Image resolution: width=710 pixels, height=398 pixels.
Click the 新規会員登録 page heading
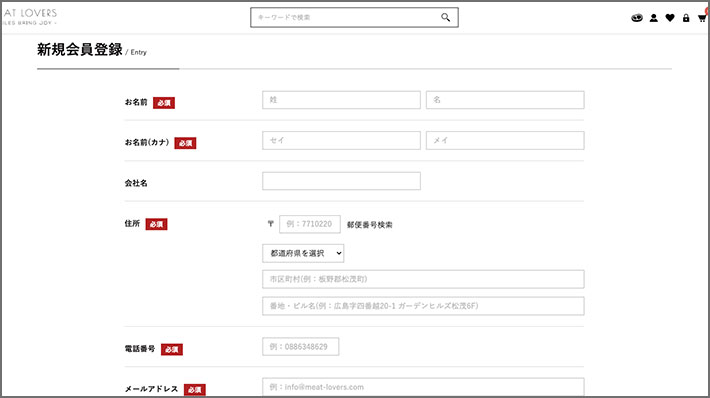tap(80, 50)
